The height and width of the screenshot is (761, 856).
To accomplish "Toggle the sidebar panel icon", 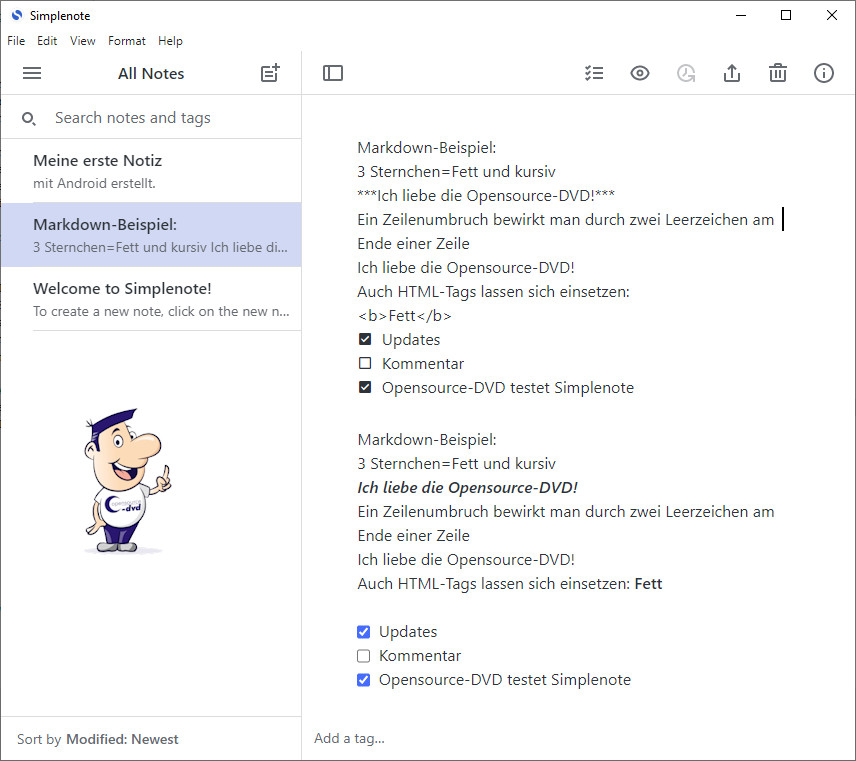I will click(x=333, y=73).
